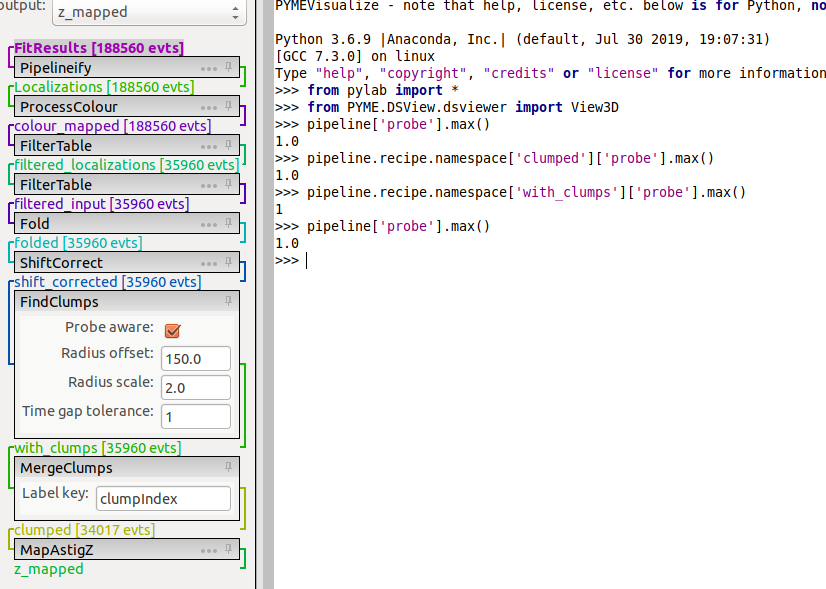Open the z_mapped output dropdown
Viewport: 826px width, 589px height.
tap(149, 12)
